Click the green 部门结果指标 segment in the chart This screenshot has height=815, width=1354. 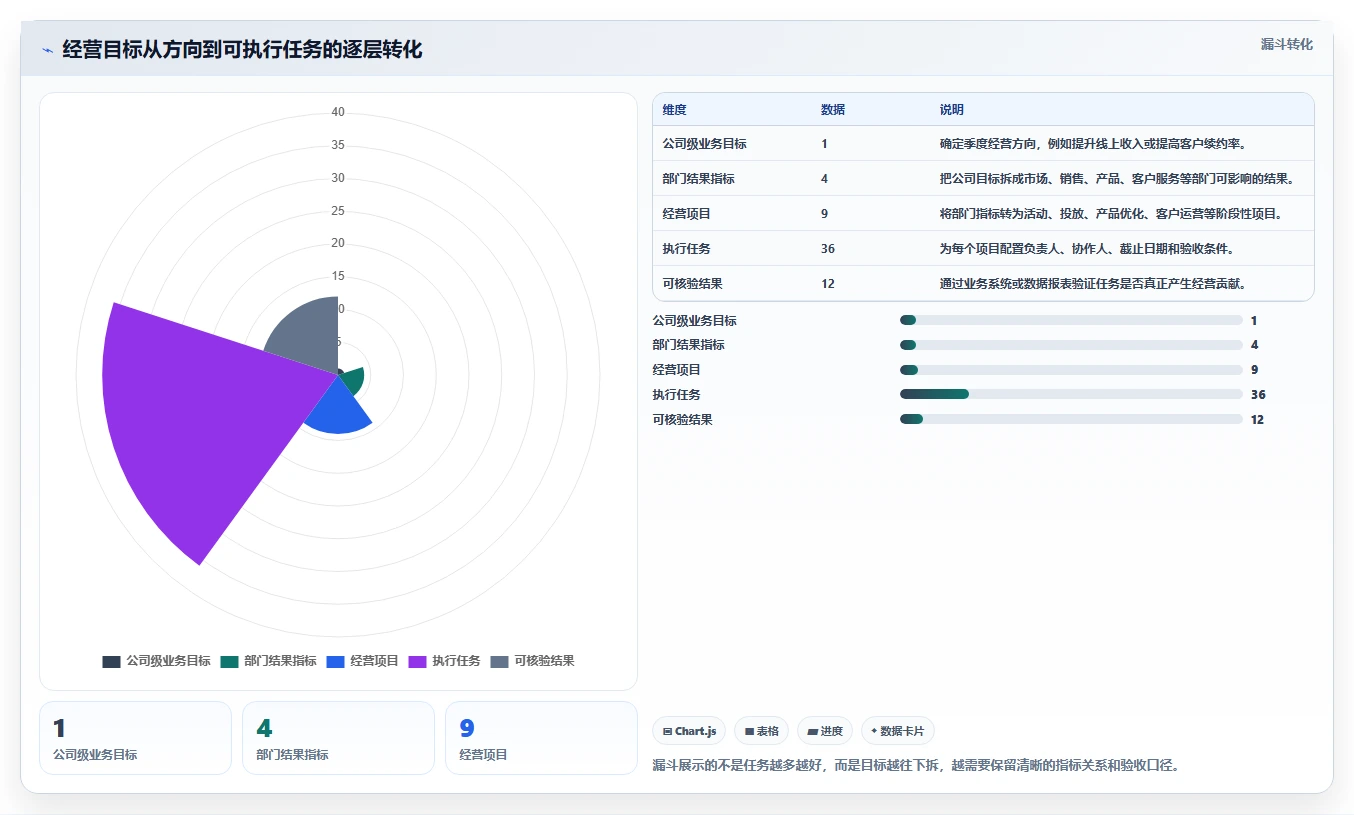tap(353, 382)
